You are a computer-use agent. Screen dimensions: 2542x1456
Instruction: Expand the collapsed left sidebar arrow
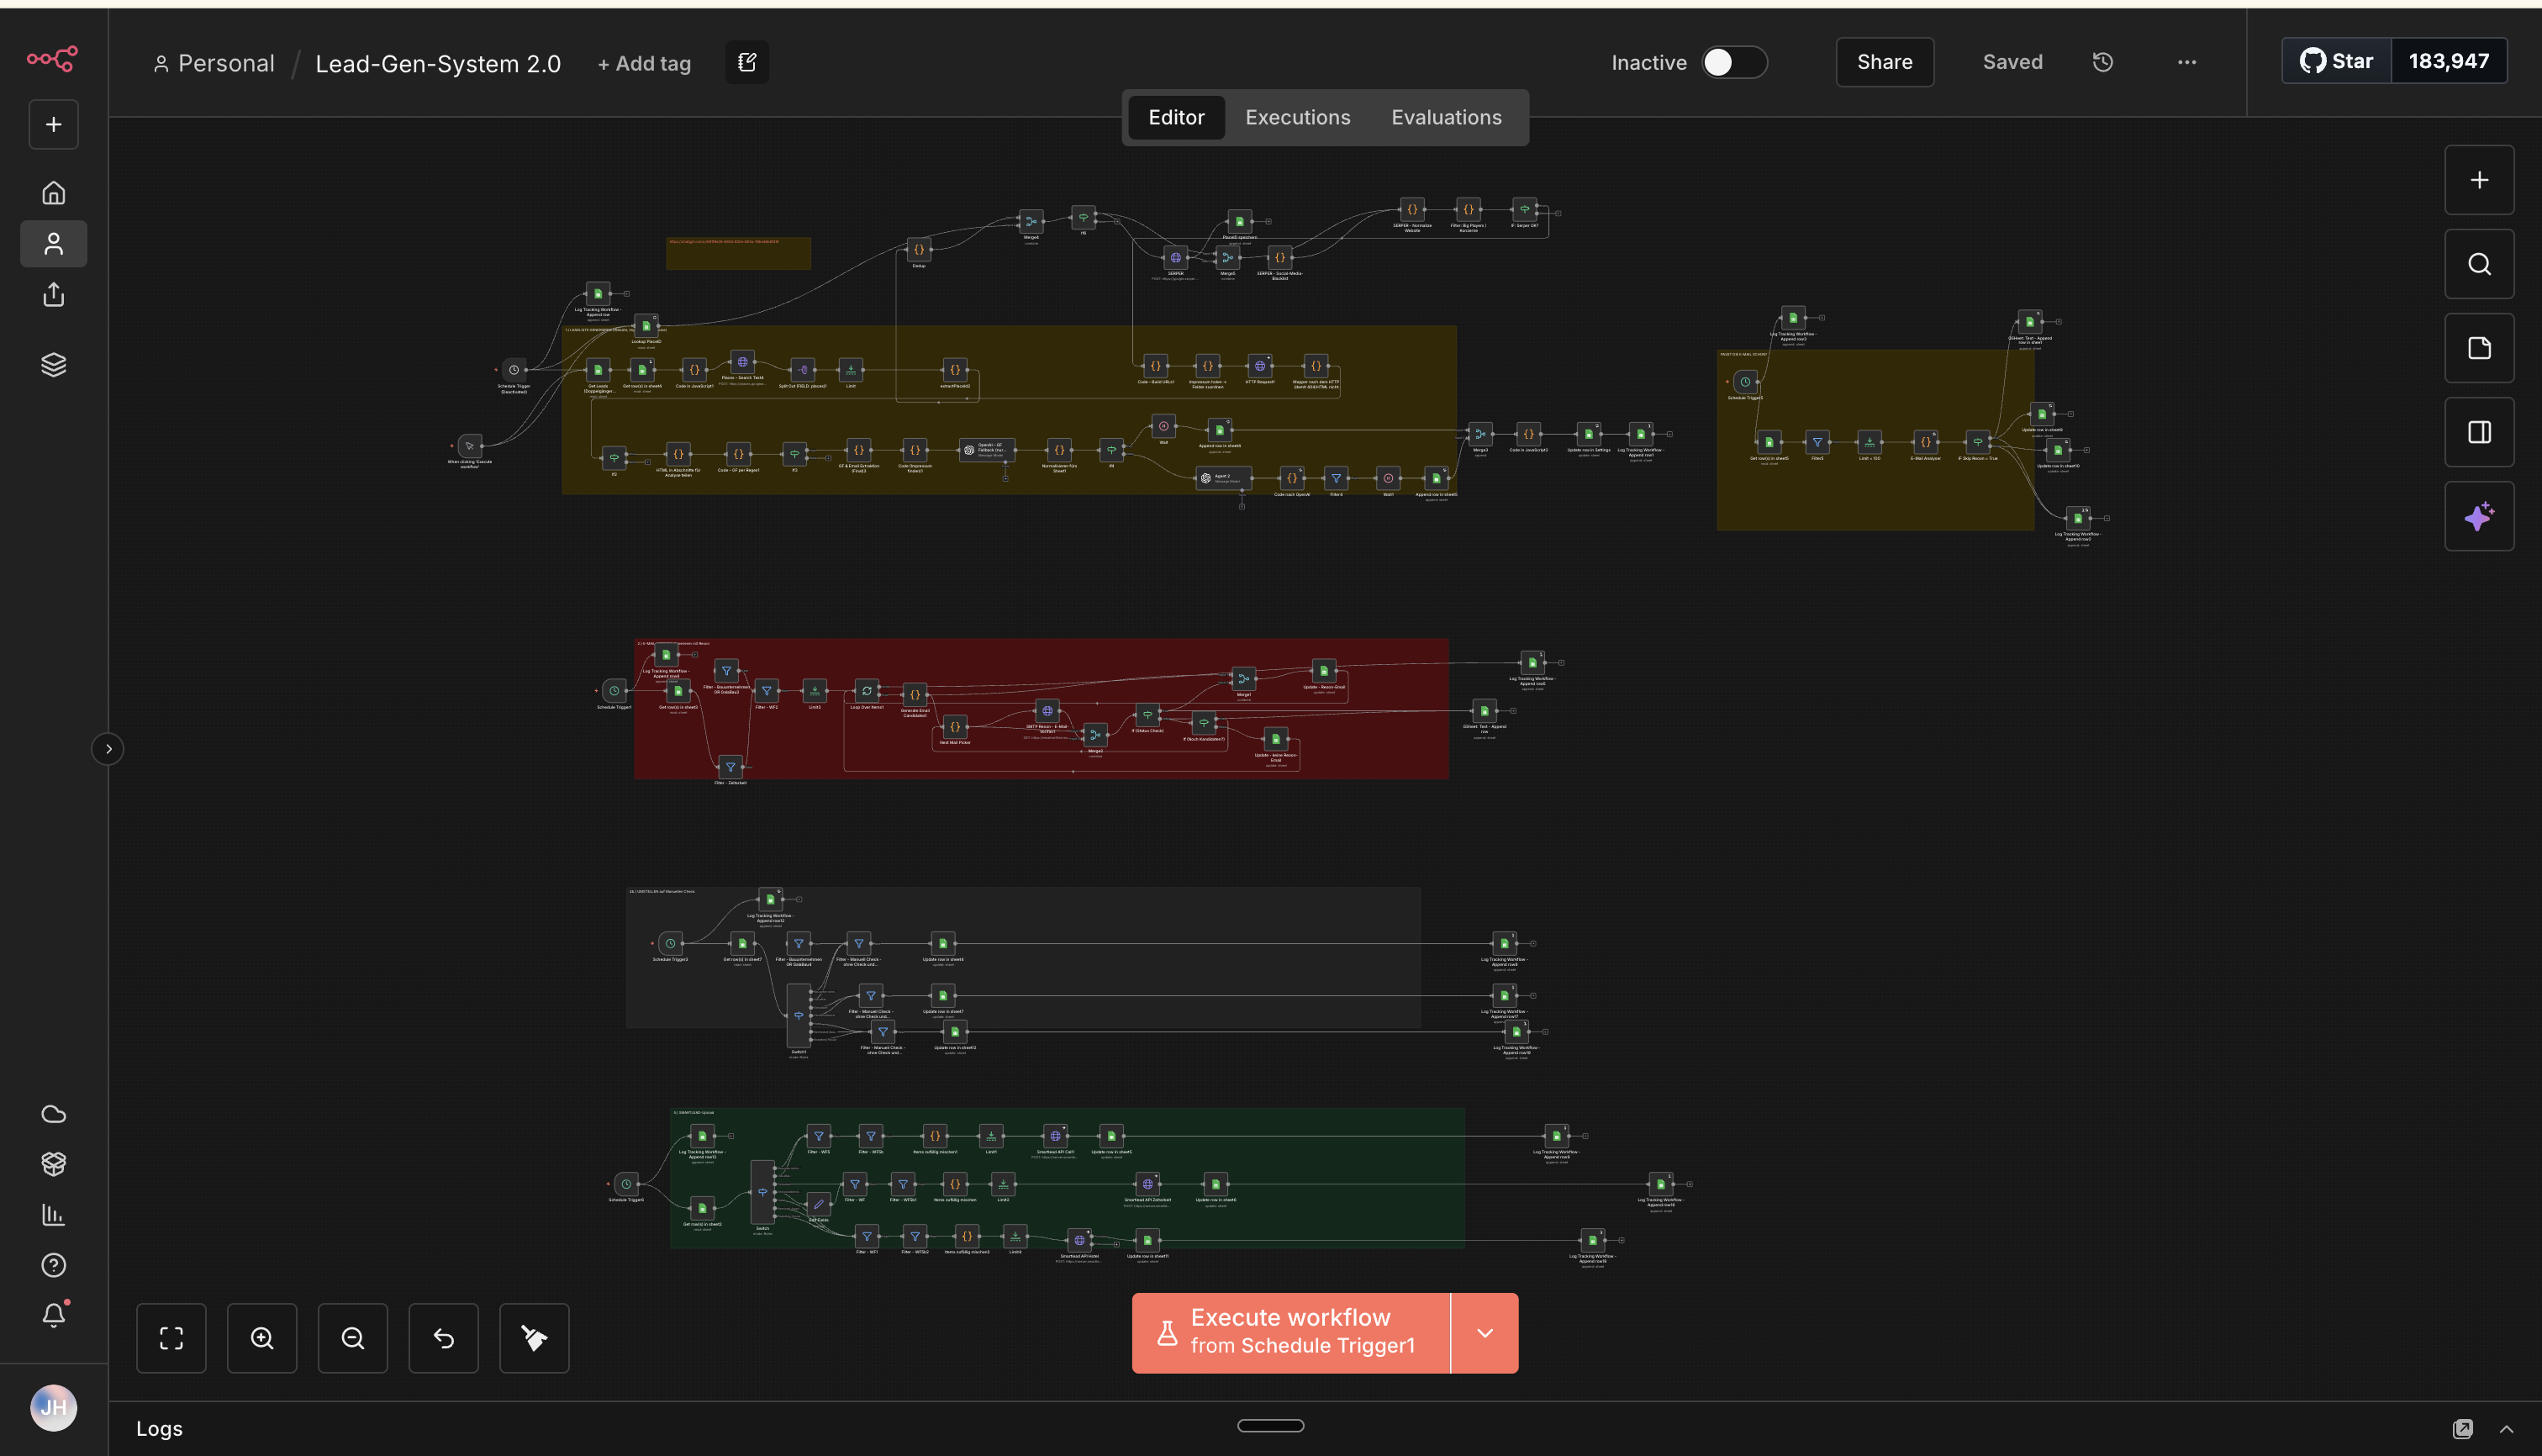tap(108, 748)
